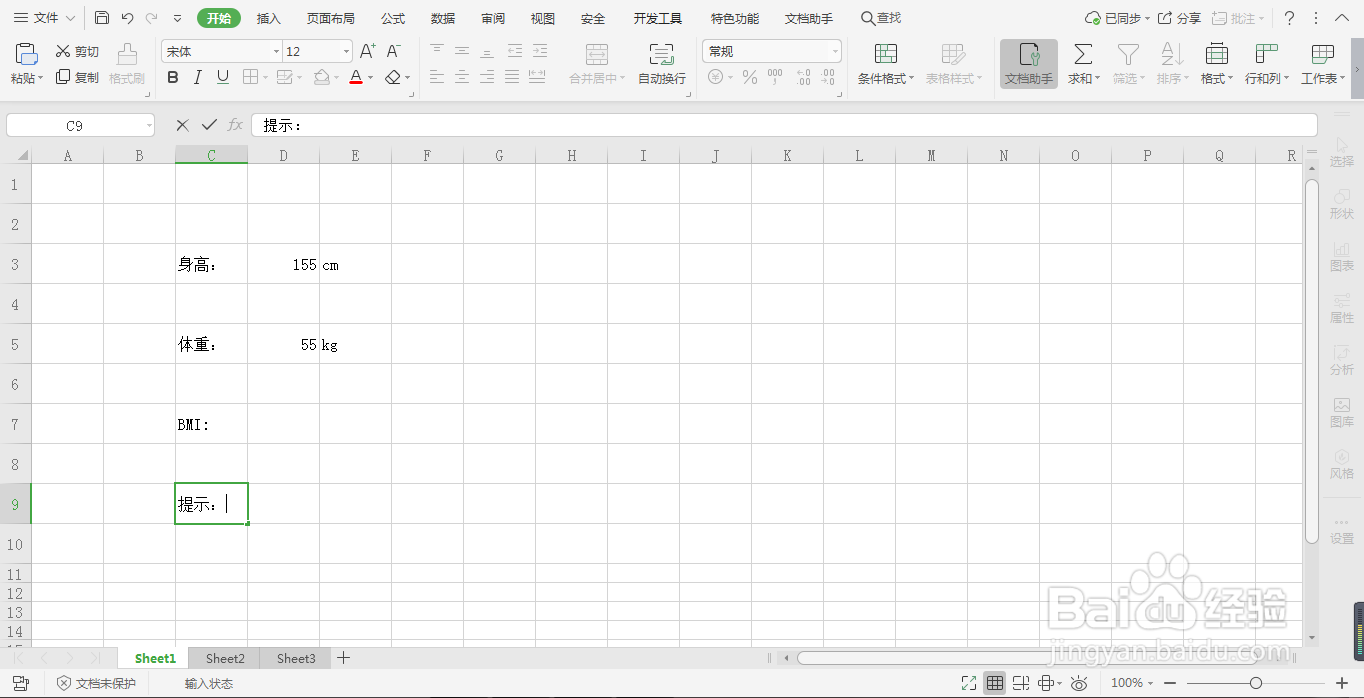Image resolution: width=1364 pixels, height=698 pixels.
Task: Switch to the 公式 tab
Action: 393,18
